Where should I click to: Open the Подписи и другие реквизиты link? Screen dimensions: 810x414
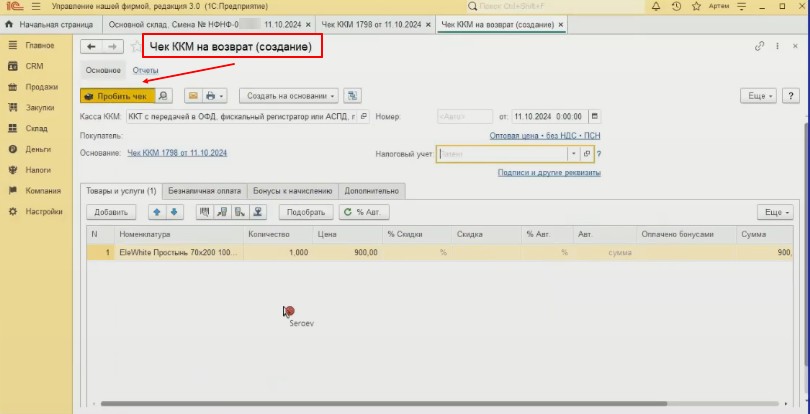pyautogui.click(x=549, y=173)
